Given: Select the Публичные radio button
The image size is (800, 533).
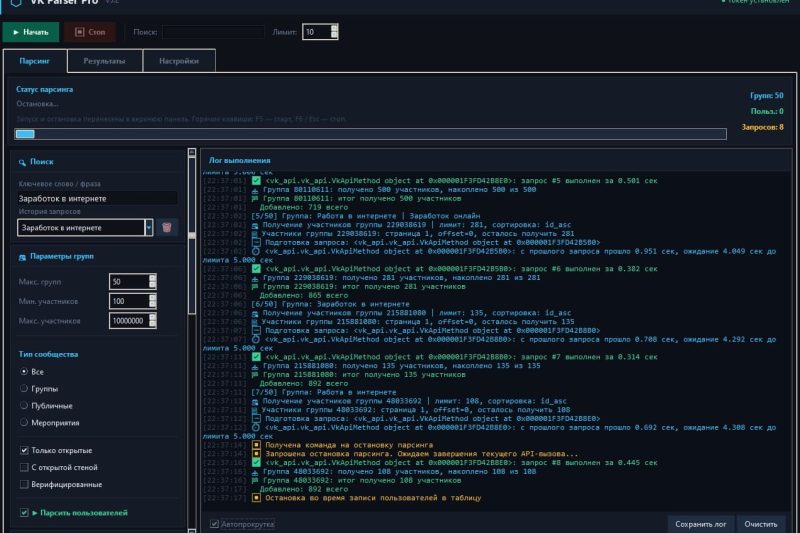Looking at the screenshot, I should (24, 405).
